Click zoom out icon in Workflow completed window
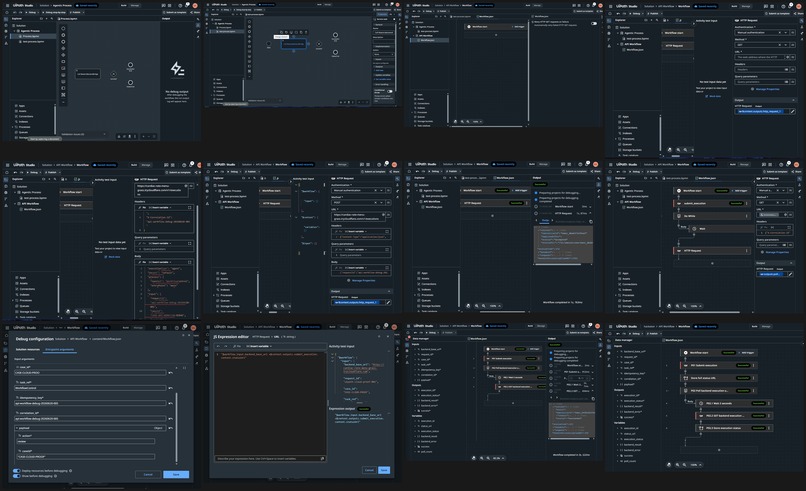 click(x=483, y=305)
